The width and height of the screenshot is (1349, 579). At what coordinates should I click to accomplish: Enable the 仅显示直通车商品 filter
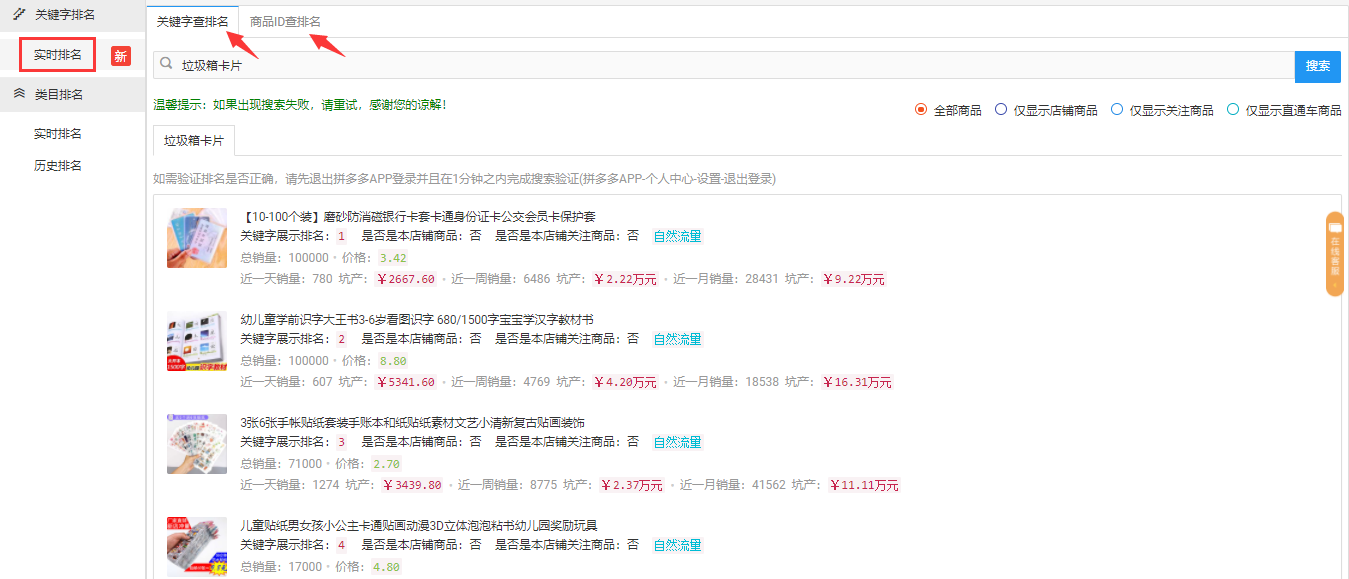coord(1233,110)
